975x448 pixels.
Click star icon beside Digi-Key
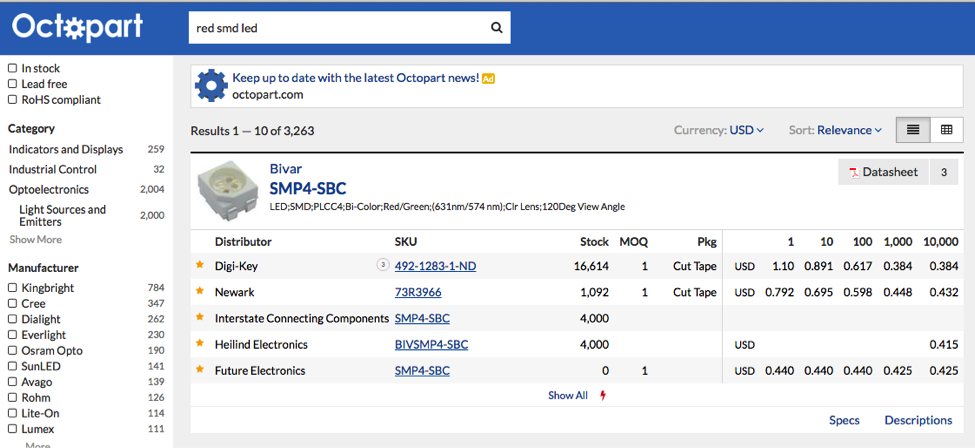pos(200,264)
